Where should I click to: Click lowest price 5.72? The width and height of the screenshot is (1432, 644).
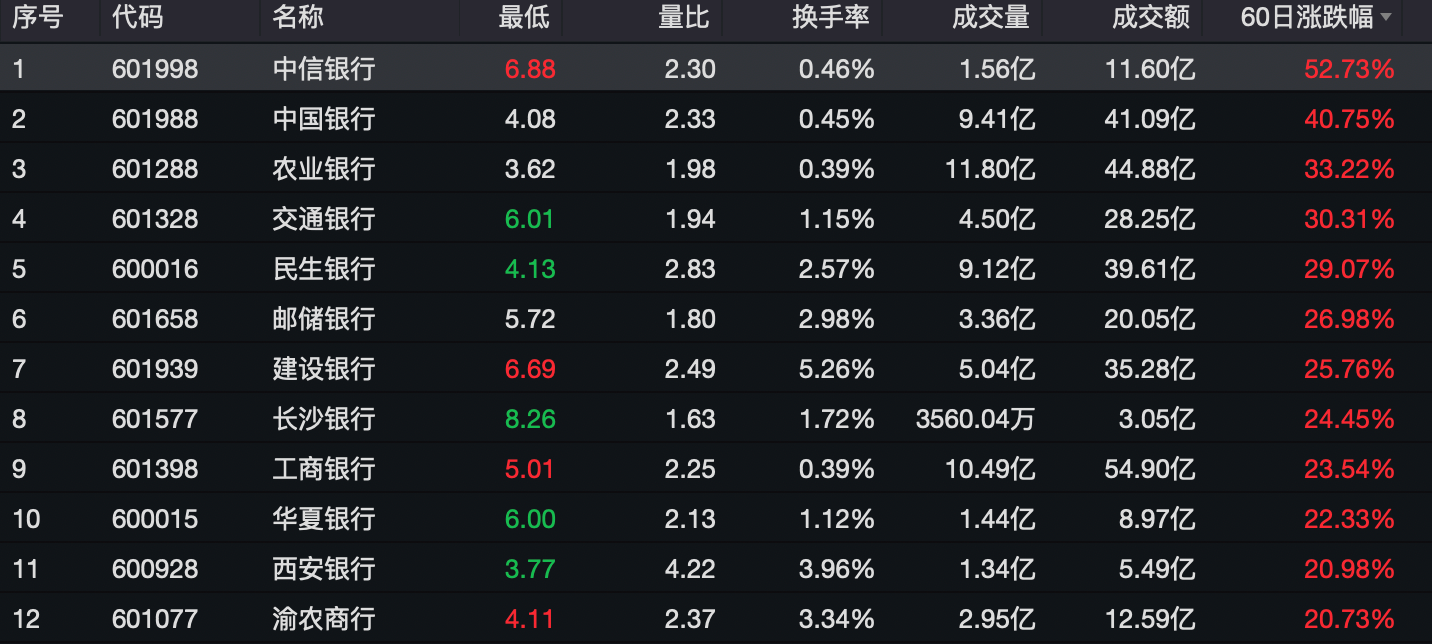530,319
